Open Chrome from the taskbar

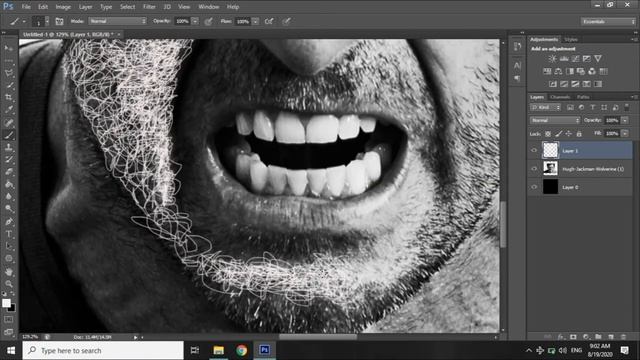coord(241,350)
